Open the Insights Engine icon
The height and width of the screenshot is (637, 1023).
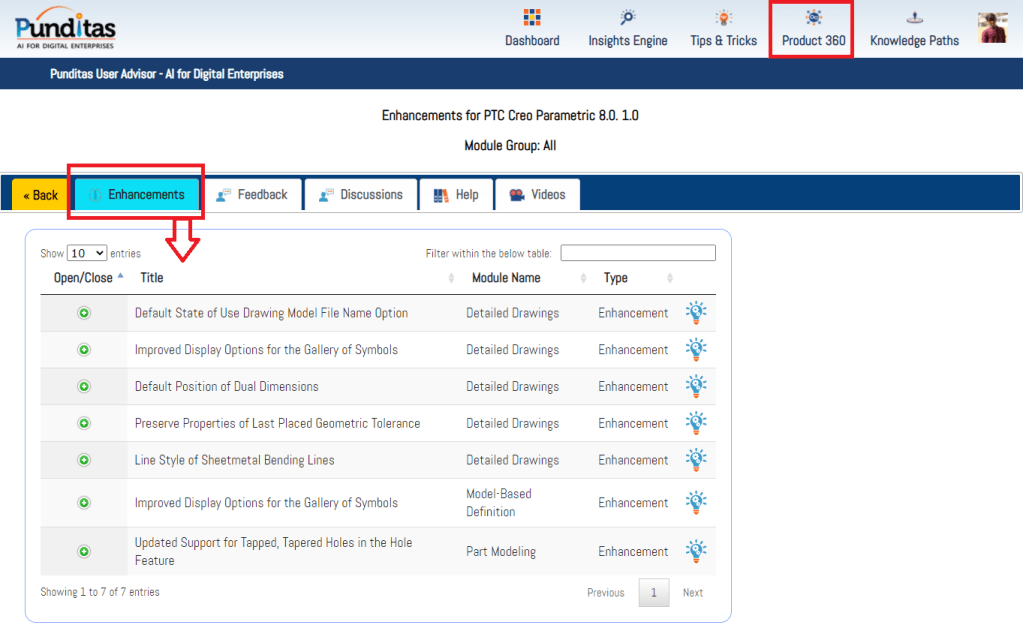(x=627, y=18)
